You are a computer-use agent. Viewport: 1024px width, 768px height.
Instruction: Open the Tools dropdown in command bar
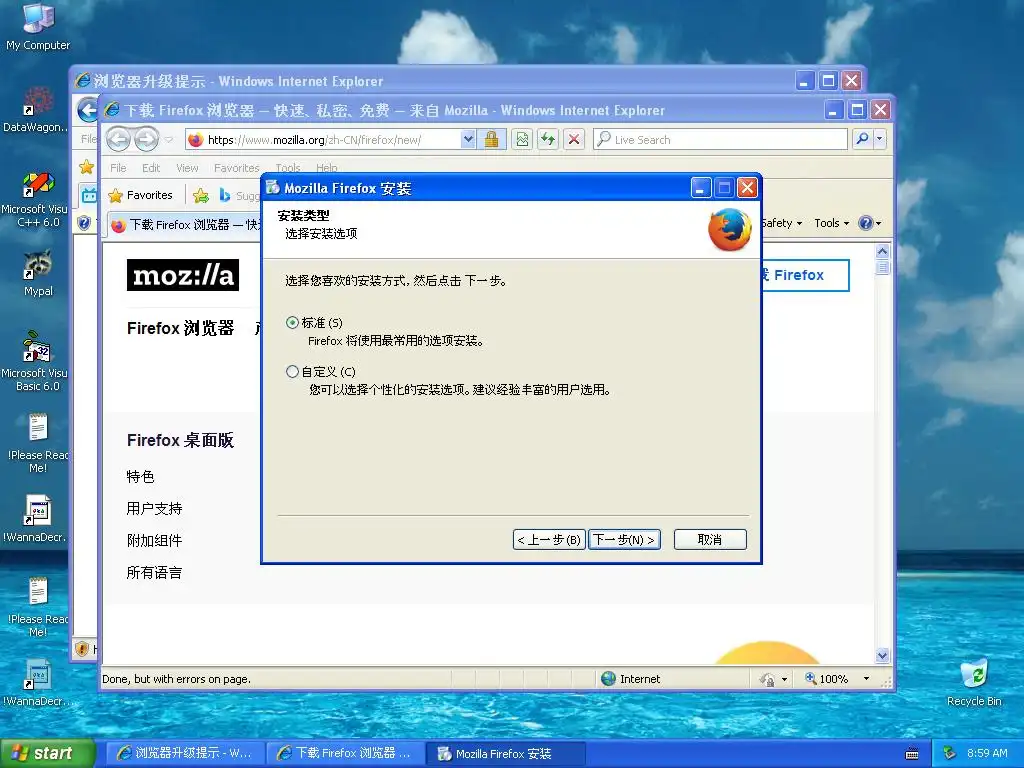click(x=831, y=223)
